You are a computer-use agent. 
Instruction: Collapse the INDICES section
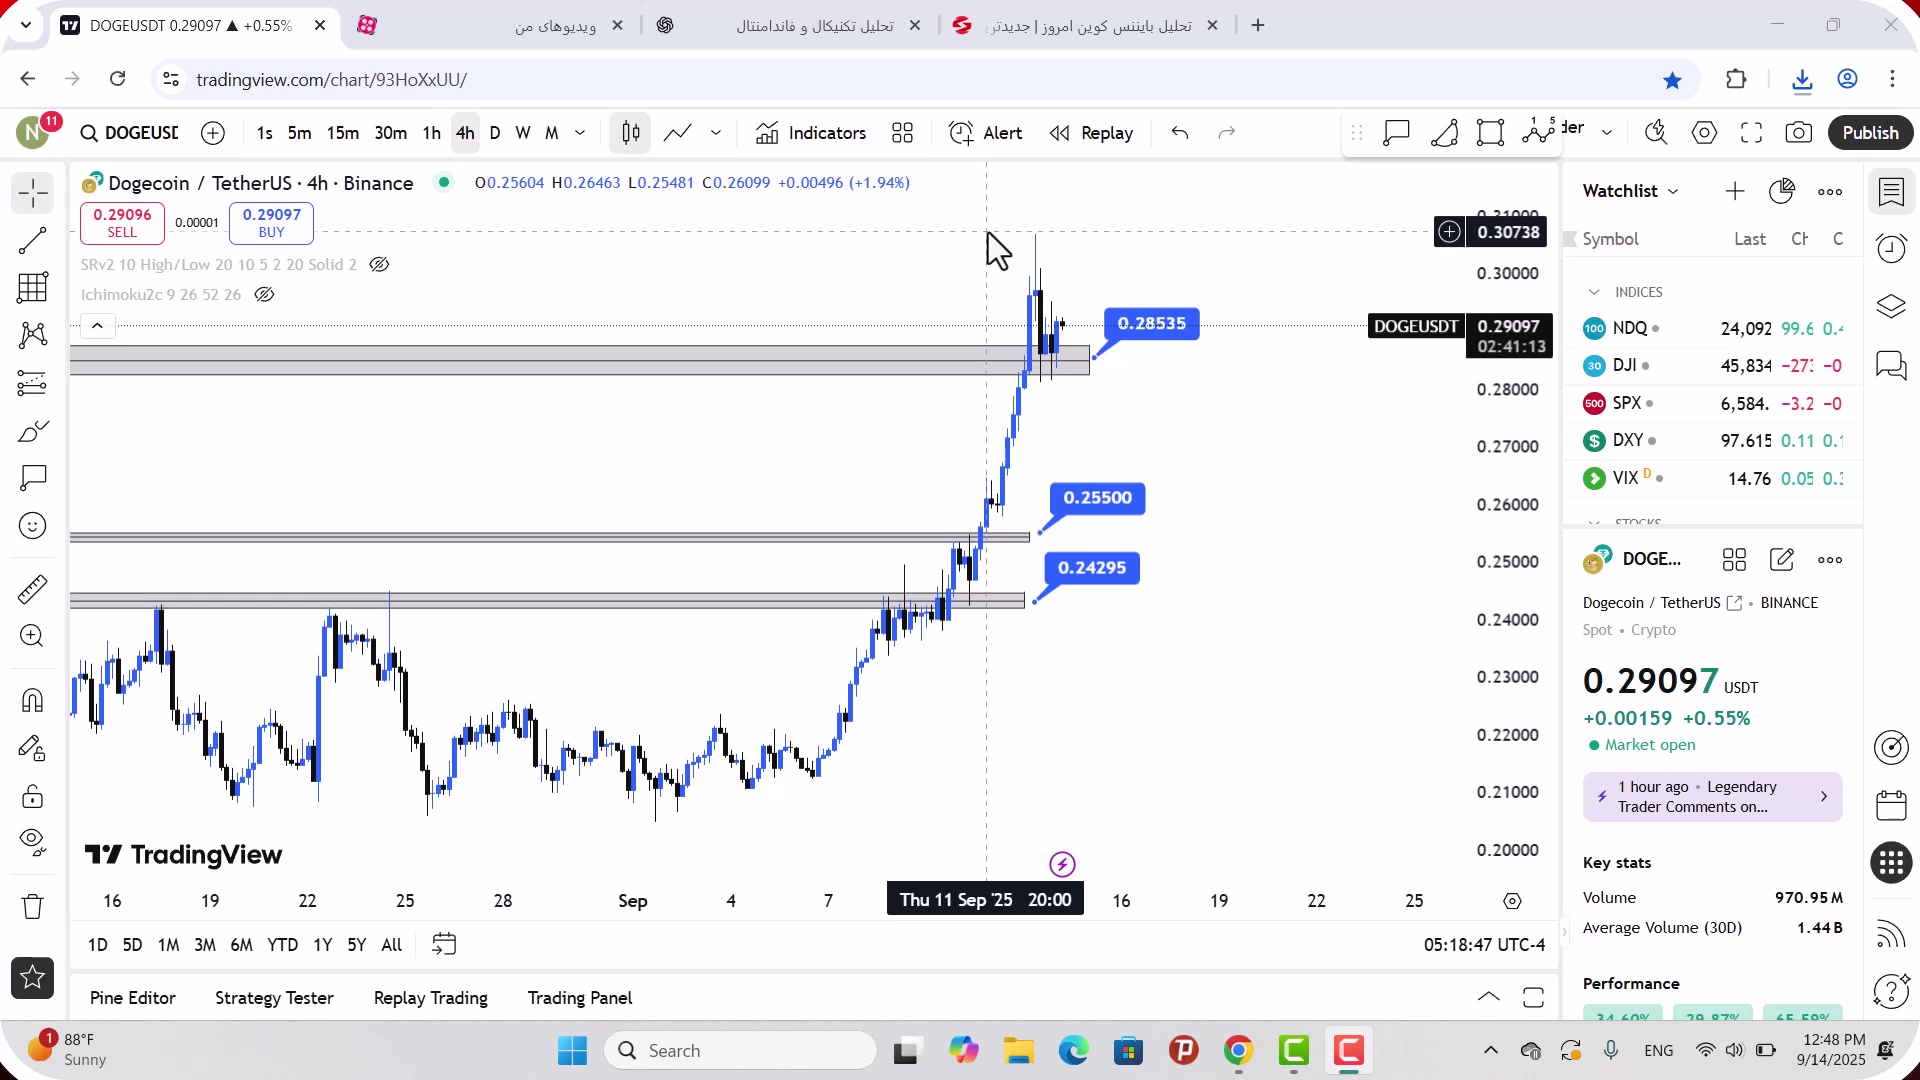(x=1594, y=292)
